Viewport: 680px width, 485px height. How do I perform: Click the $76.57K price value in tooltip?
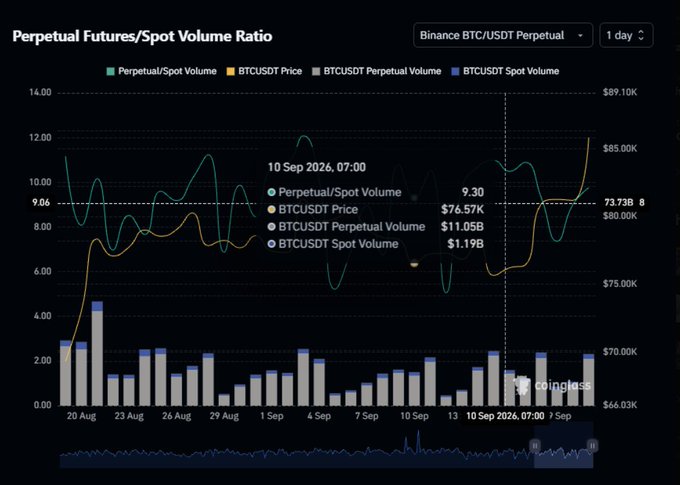(x=462, y=210)
